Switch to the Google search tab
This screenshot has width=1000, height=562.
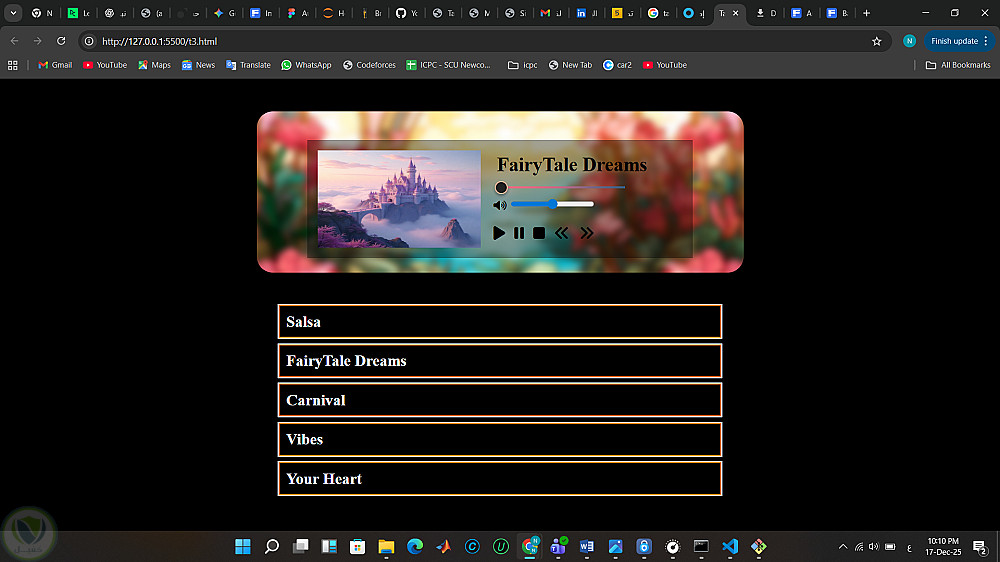659,13
